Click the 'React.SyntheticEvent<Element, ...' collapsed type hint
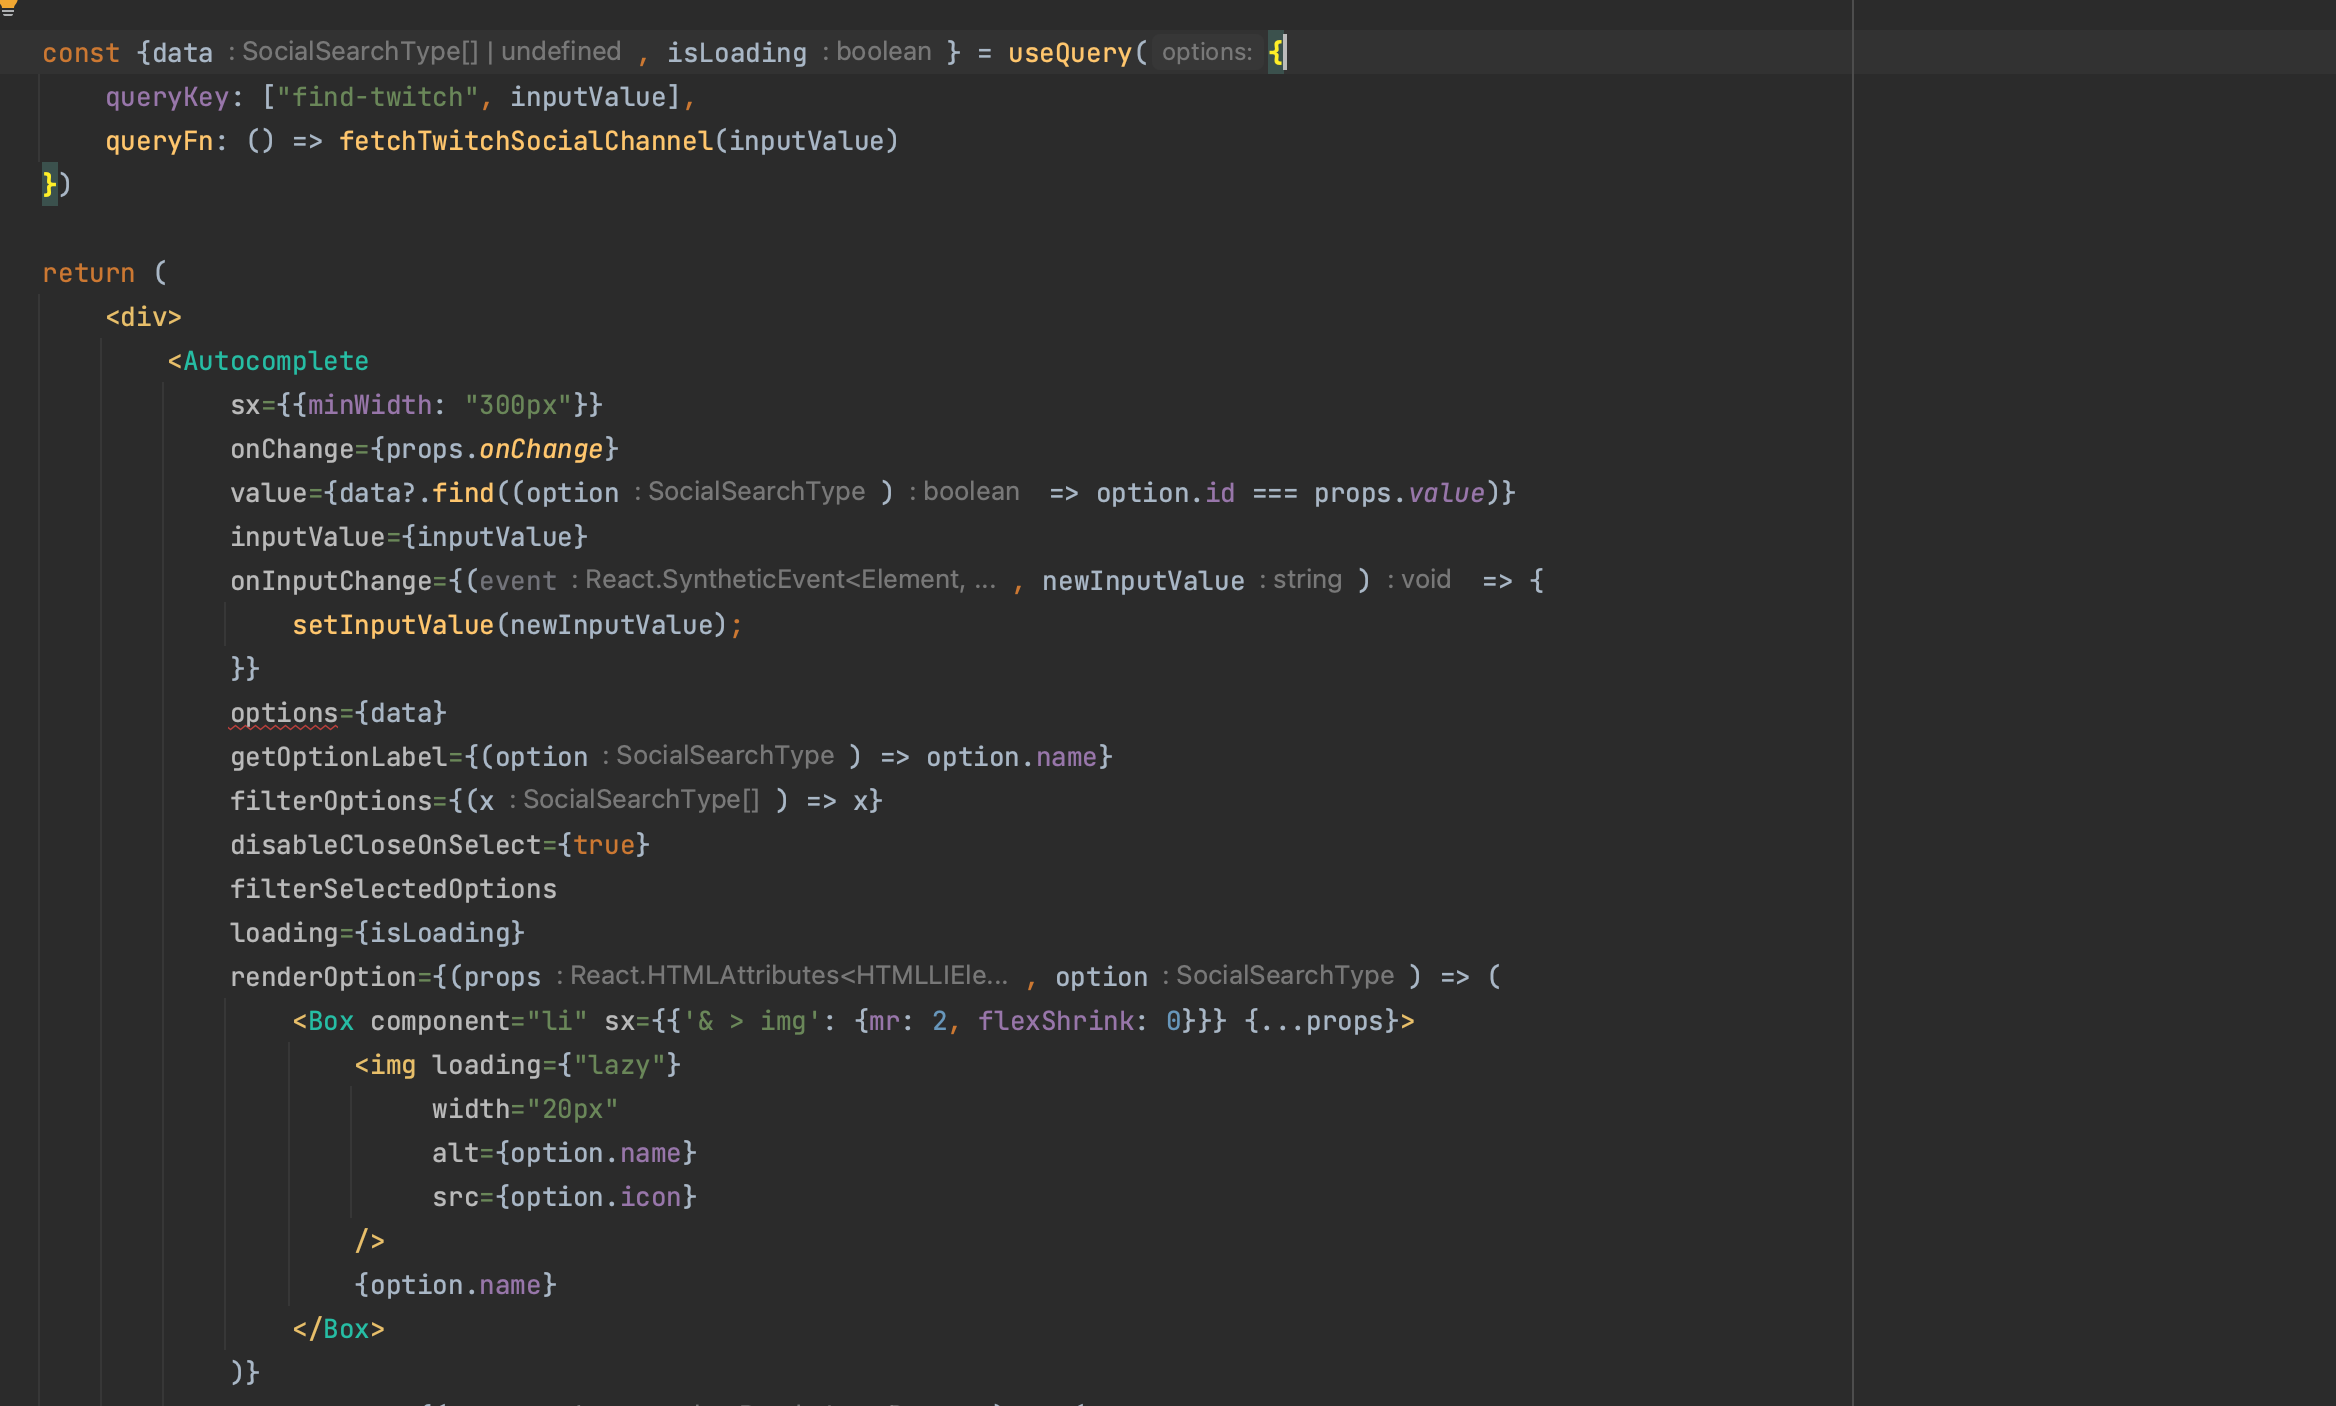 pyautogui.click(x=790, y=580)
